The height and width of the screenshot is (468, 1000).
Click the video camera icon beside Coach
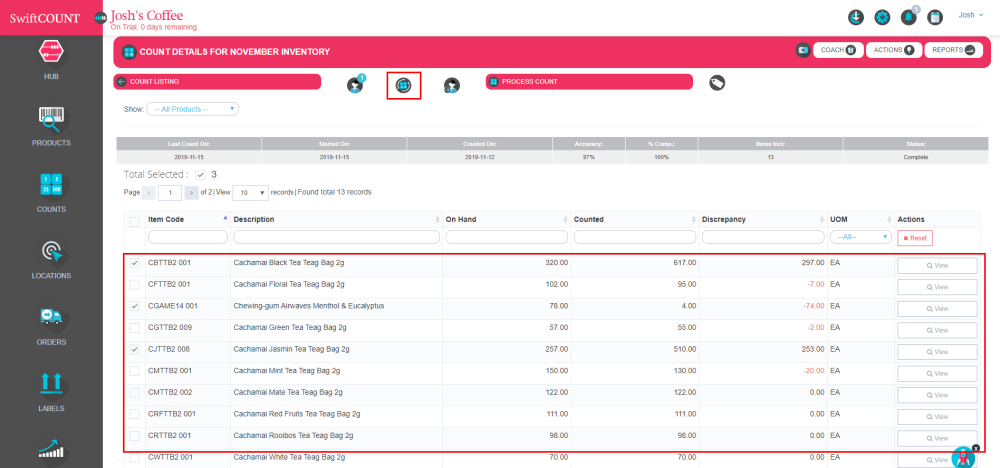point(803,50)
